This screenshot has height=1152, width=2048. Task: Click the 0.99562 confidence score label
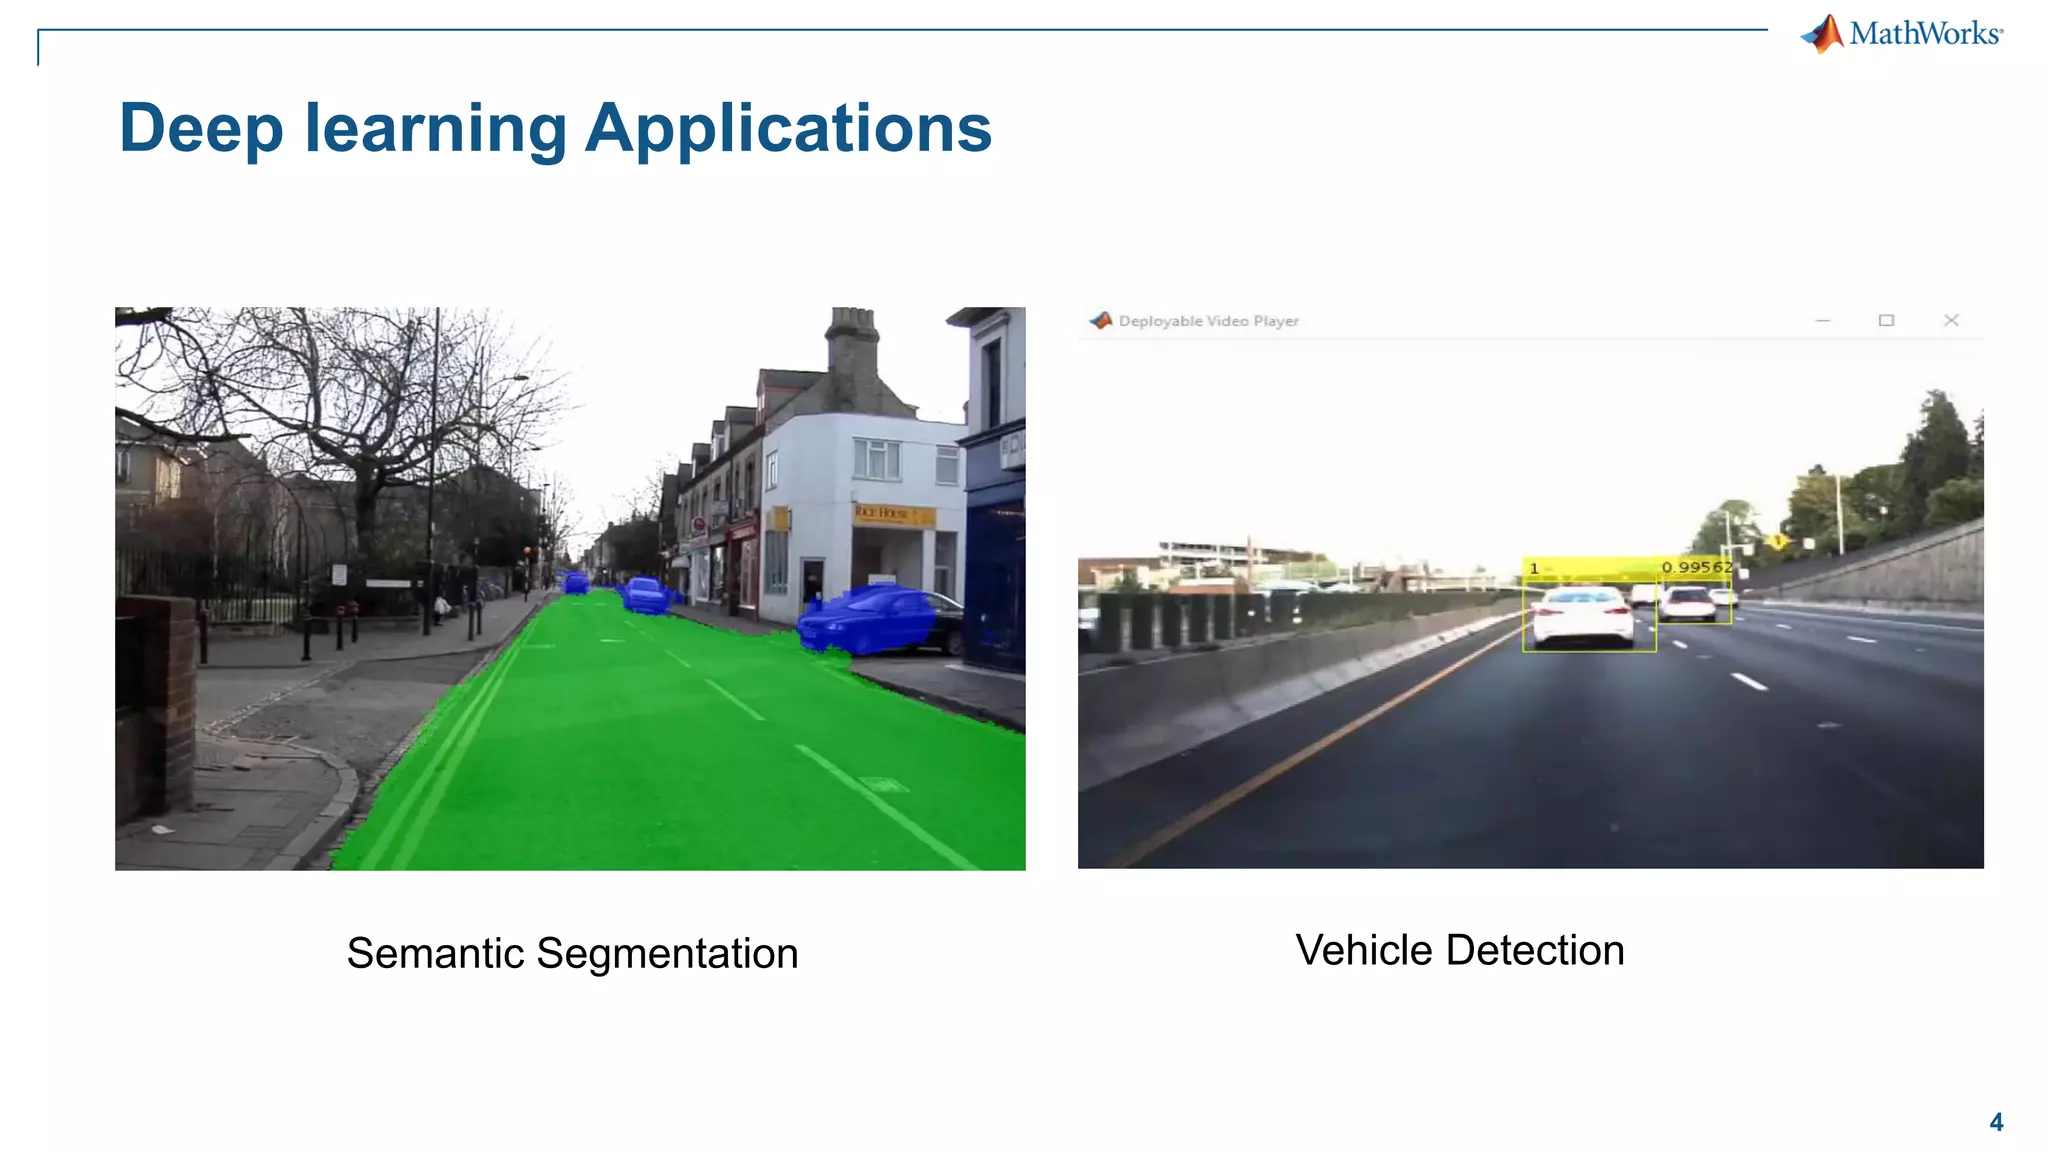pyautogui.click(x=1696, y=567)
